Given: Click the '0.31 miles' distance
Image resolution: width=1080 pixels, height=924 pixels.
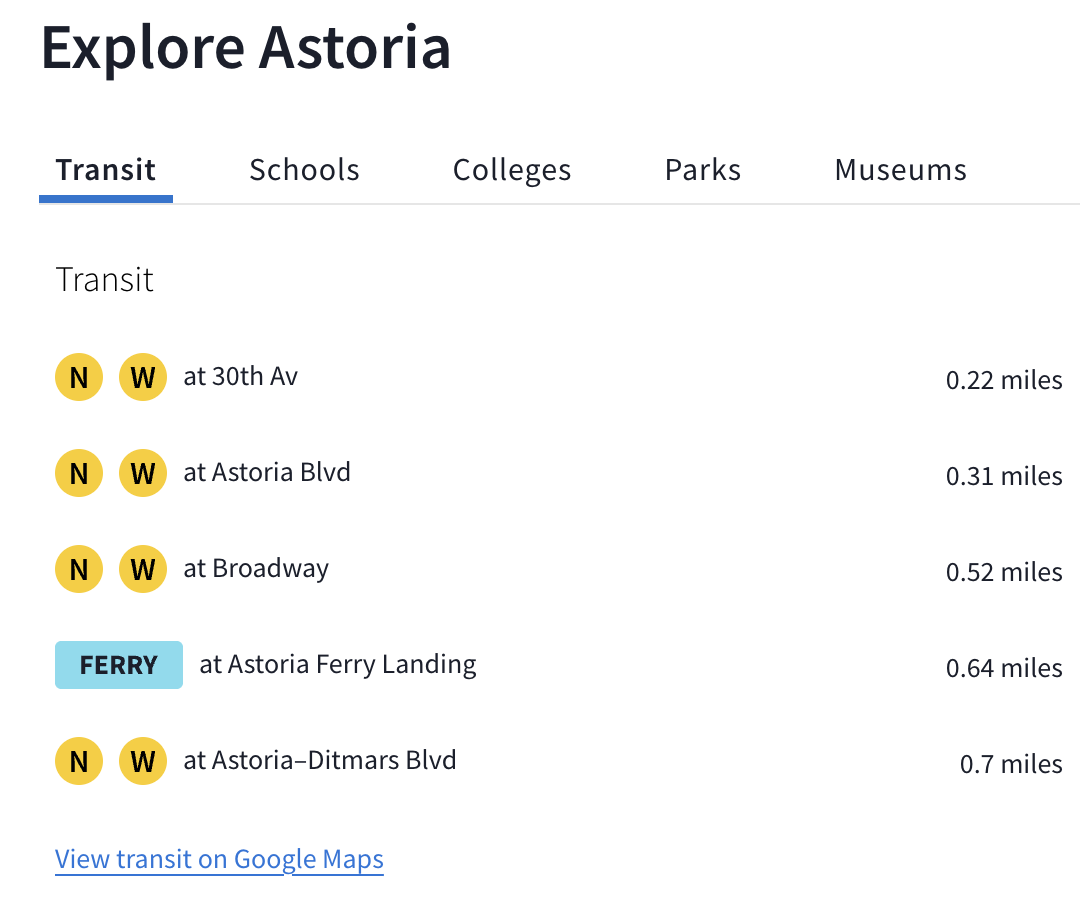Looking at the screenshot, I should (1004, 476).
